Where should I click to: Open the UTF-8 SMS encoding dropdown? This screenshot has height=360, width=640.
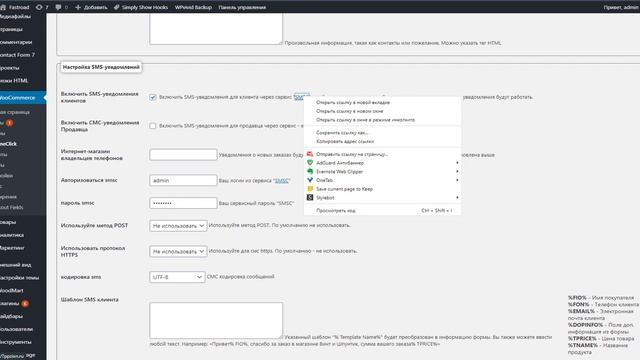pos(177,277)
